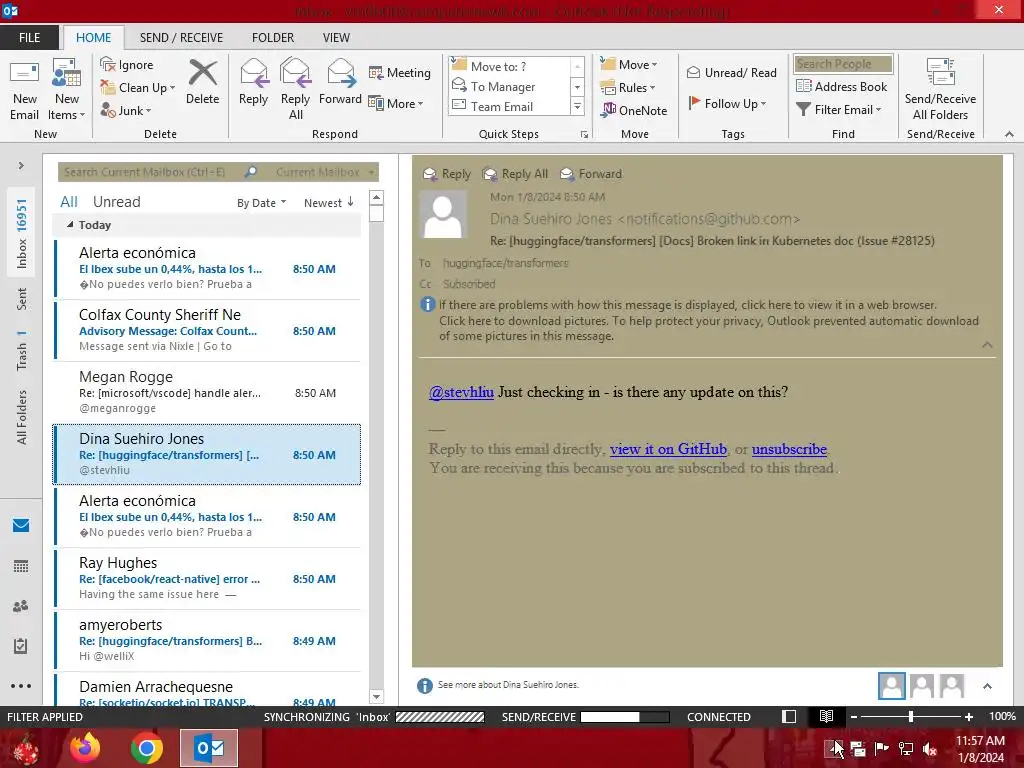This screenshot has width=1024, height=768.
Task: Open the Sent folder in sidebar
Action: (x=22, y=298)
